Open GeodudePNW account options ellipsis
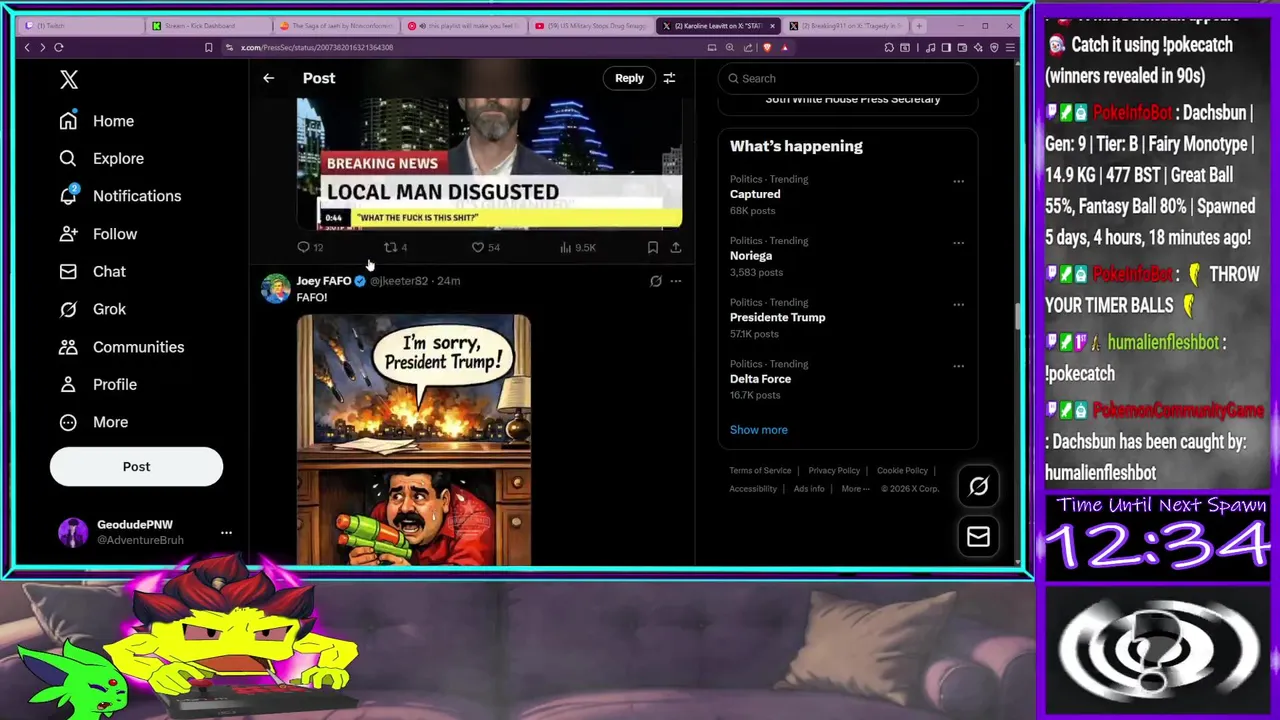 (226, 532)
